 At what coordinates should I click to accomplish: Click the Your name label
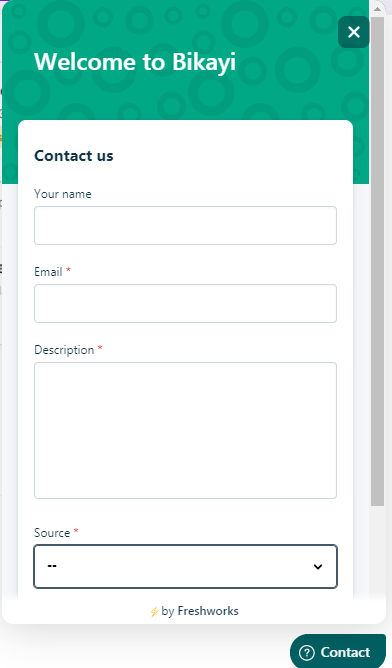(x=63, y=194)
